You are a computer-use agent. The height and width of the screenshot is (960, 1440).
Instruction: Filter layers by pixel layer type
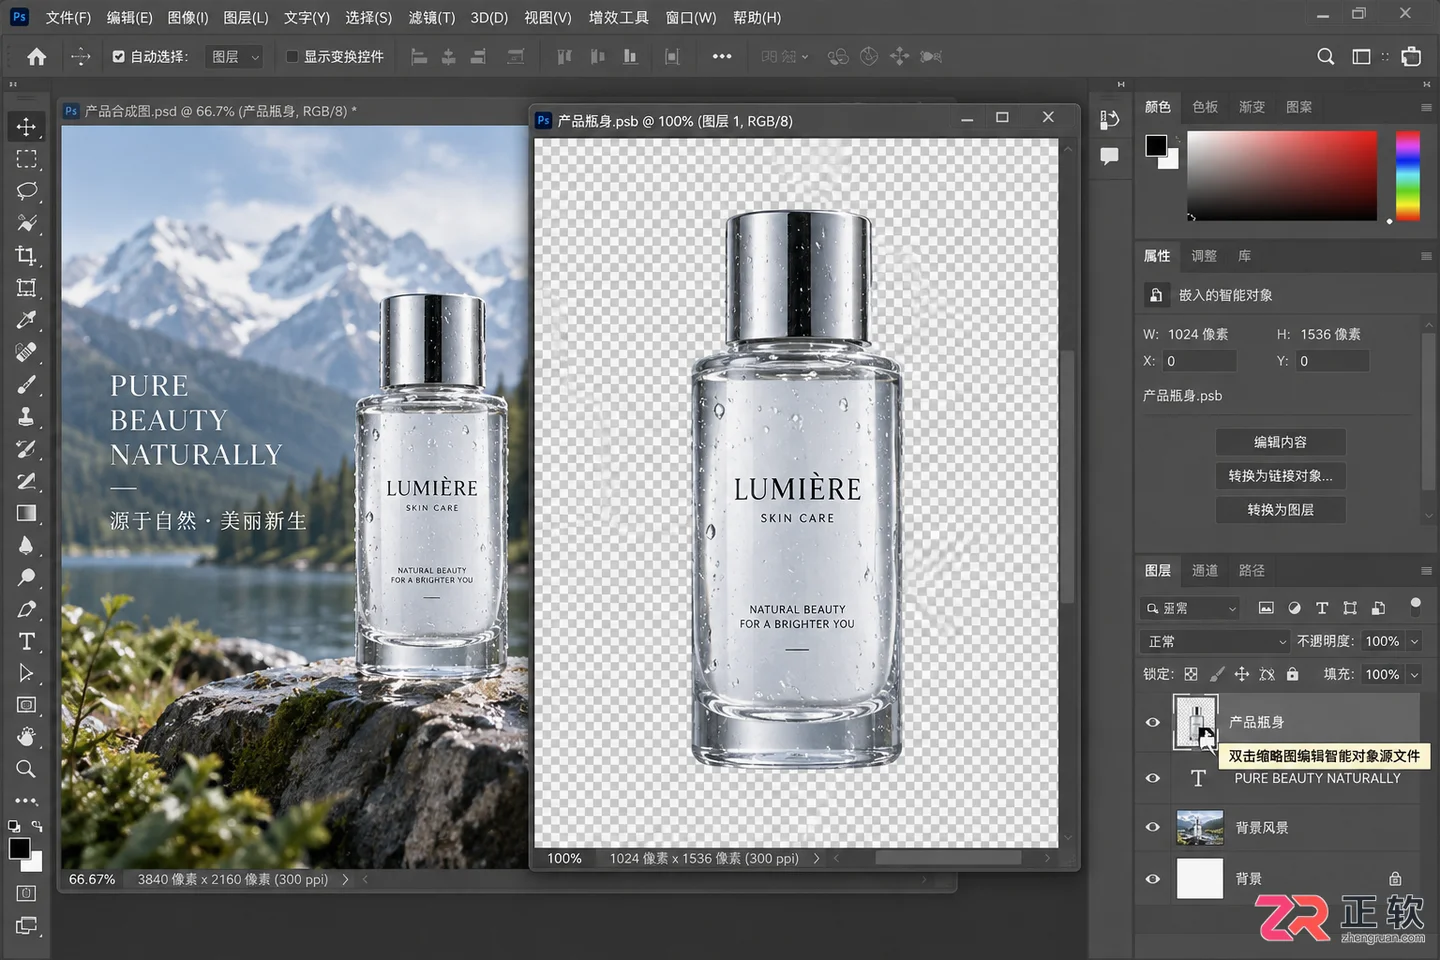1266,608
